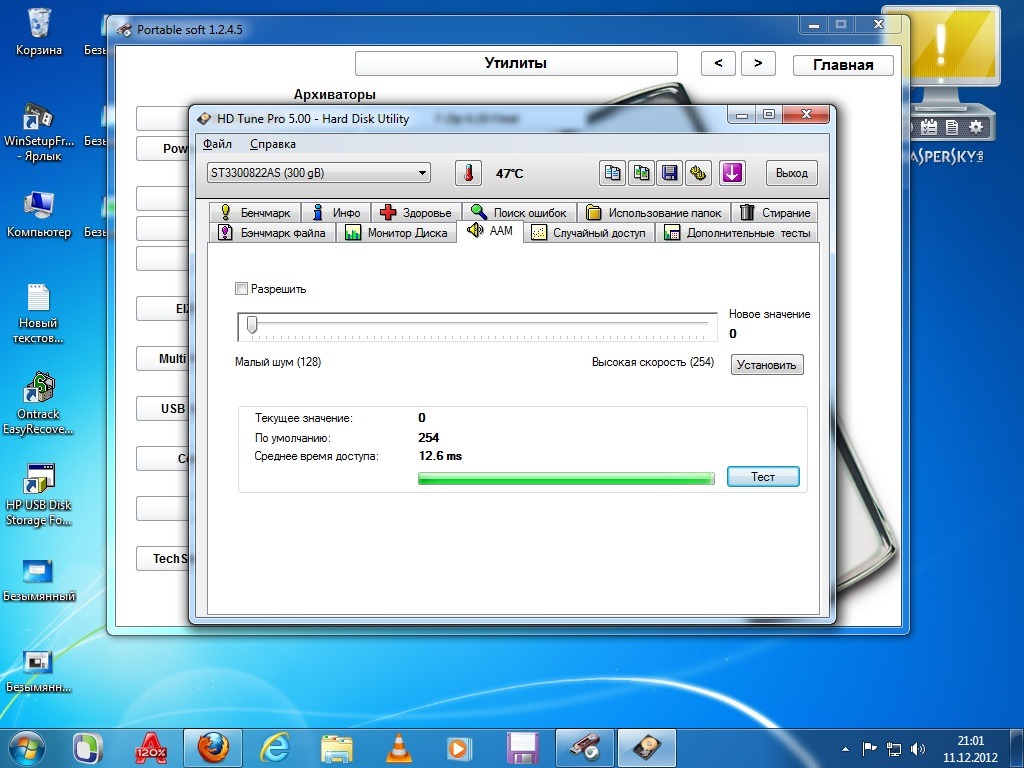Open the Компьютер desktop icon
The width and height of the screenshot is (1024, 768).
tap(39, 216)
